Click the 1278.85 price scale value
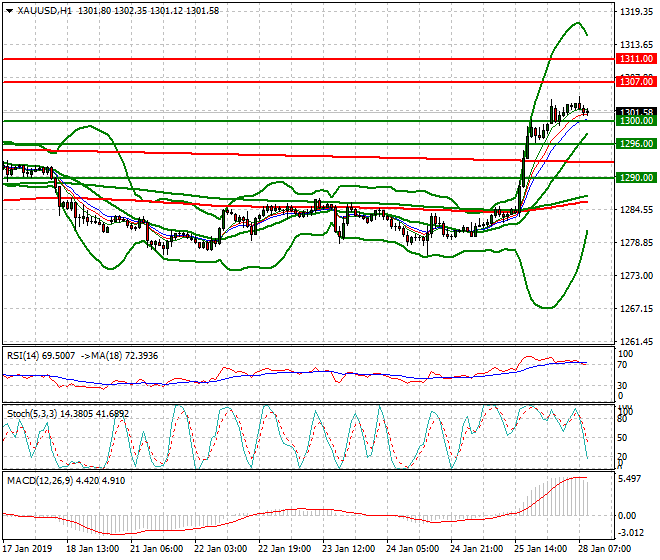This screenshot has width=660, height=560. pos(636,243)
